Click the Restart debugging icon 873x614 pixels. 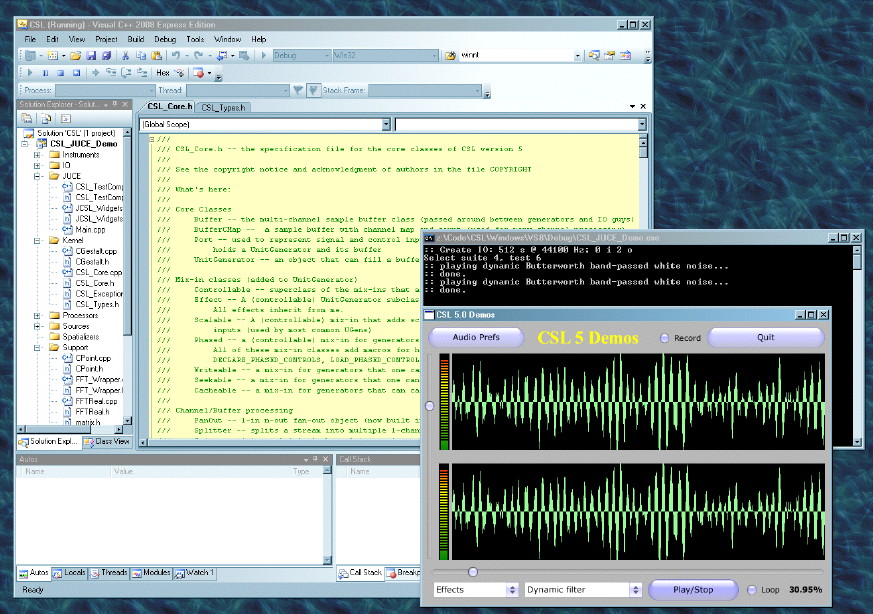point(77,73)
